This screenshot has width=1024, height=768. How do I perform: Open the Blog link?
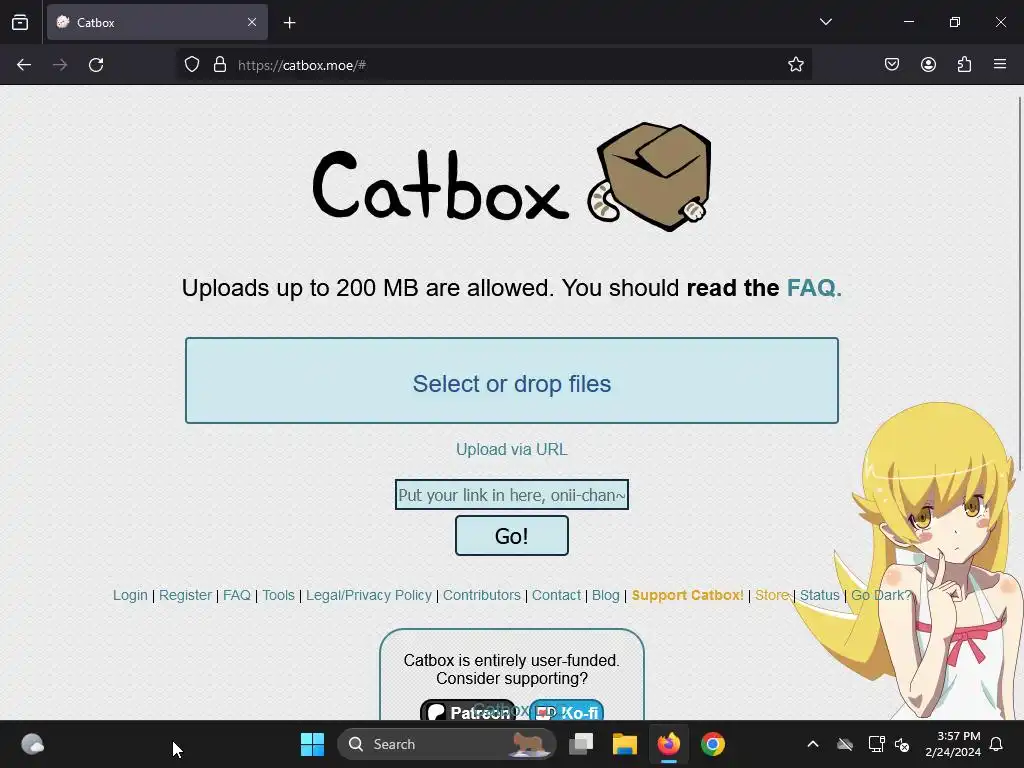[606, 595]
